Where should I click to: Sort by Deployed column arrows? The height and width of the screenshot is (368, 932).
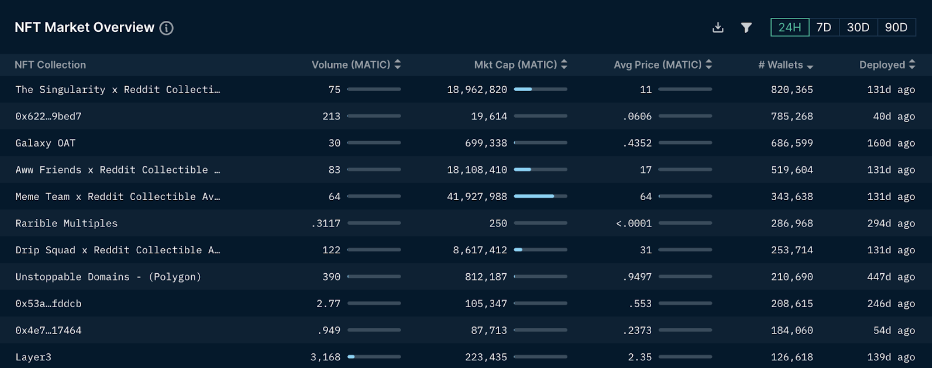click(912, 65)
